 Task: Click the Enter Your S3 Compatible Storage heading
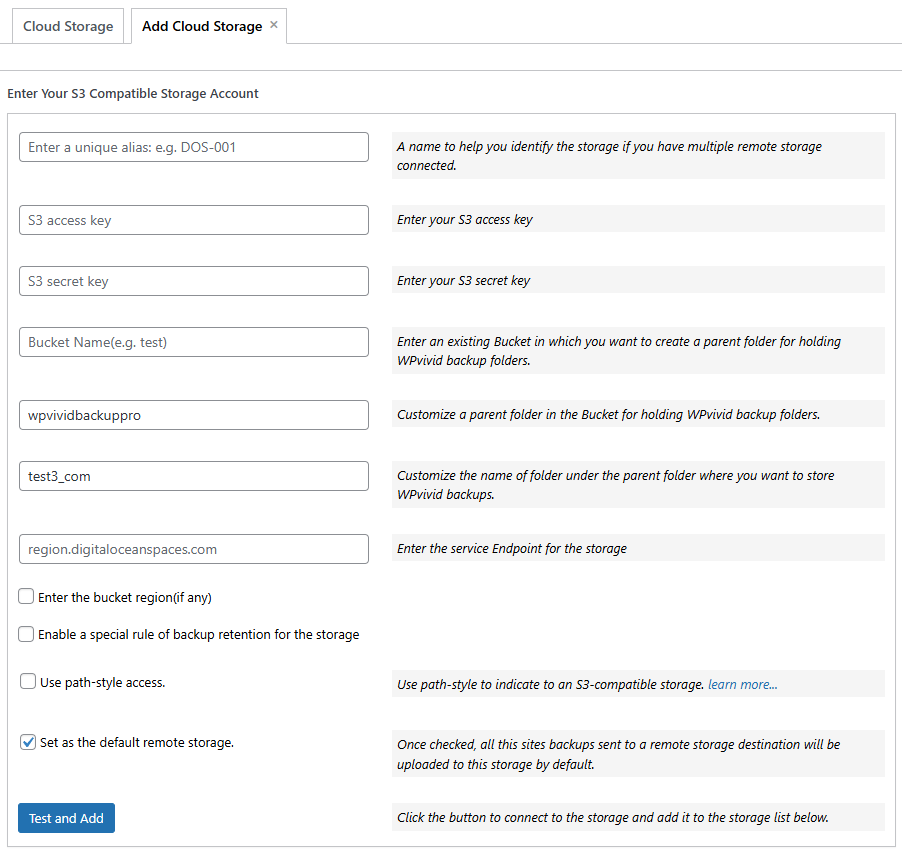[x=132, y=93]
